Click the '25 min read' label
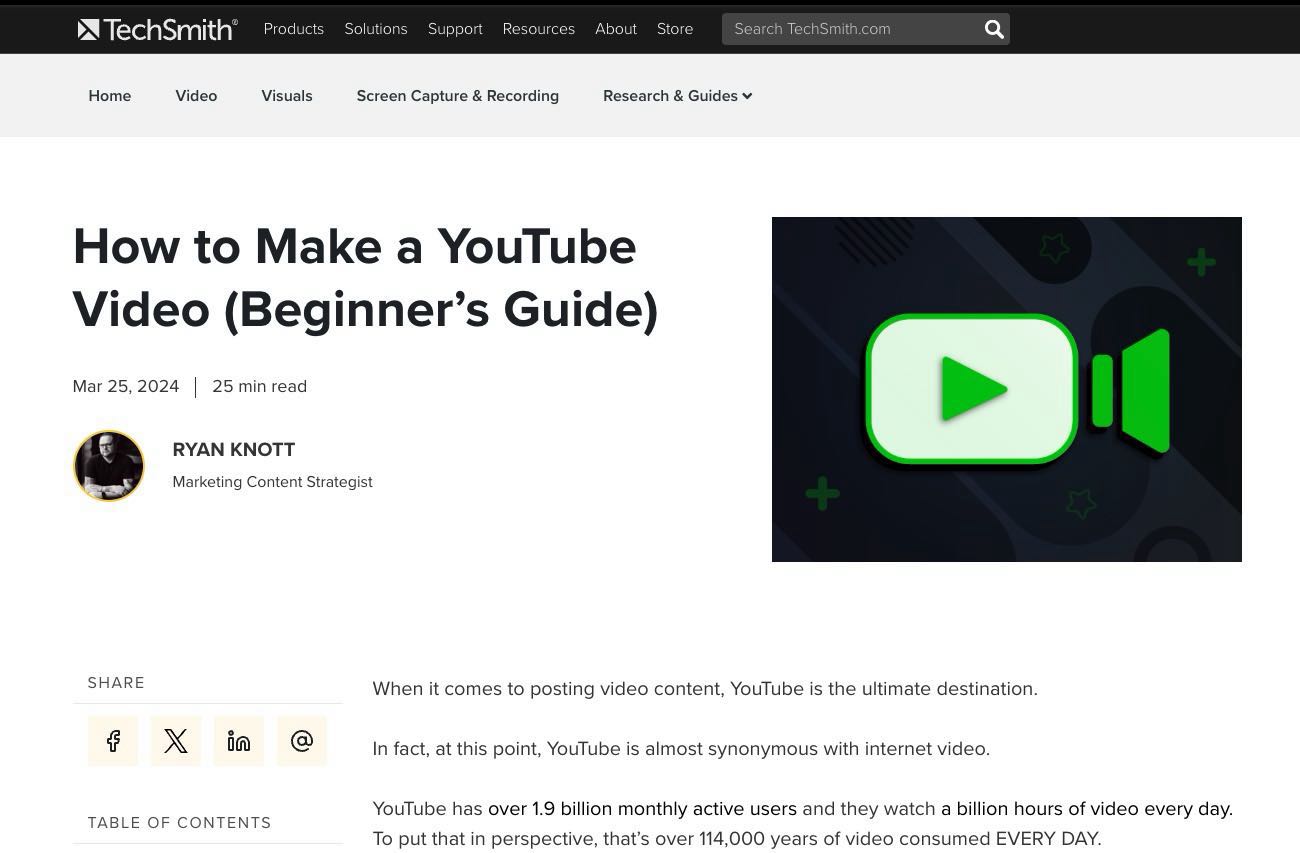Screen dimensions: 1300x853 260,386
